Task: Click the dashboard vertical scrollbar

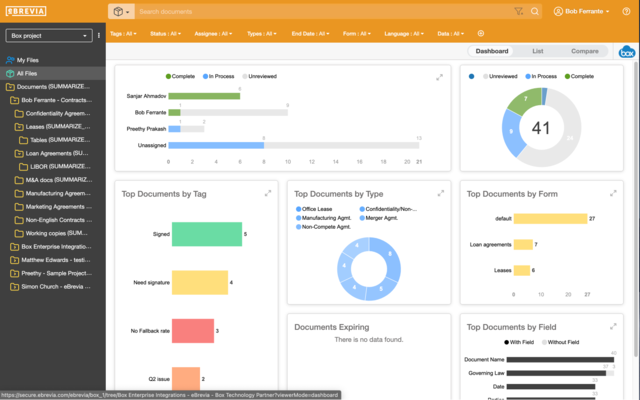Action: pyautogui.click(x=636, y=208)
